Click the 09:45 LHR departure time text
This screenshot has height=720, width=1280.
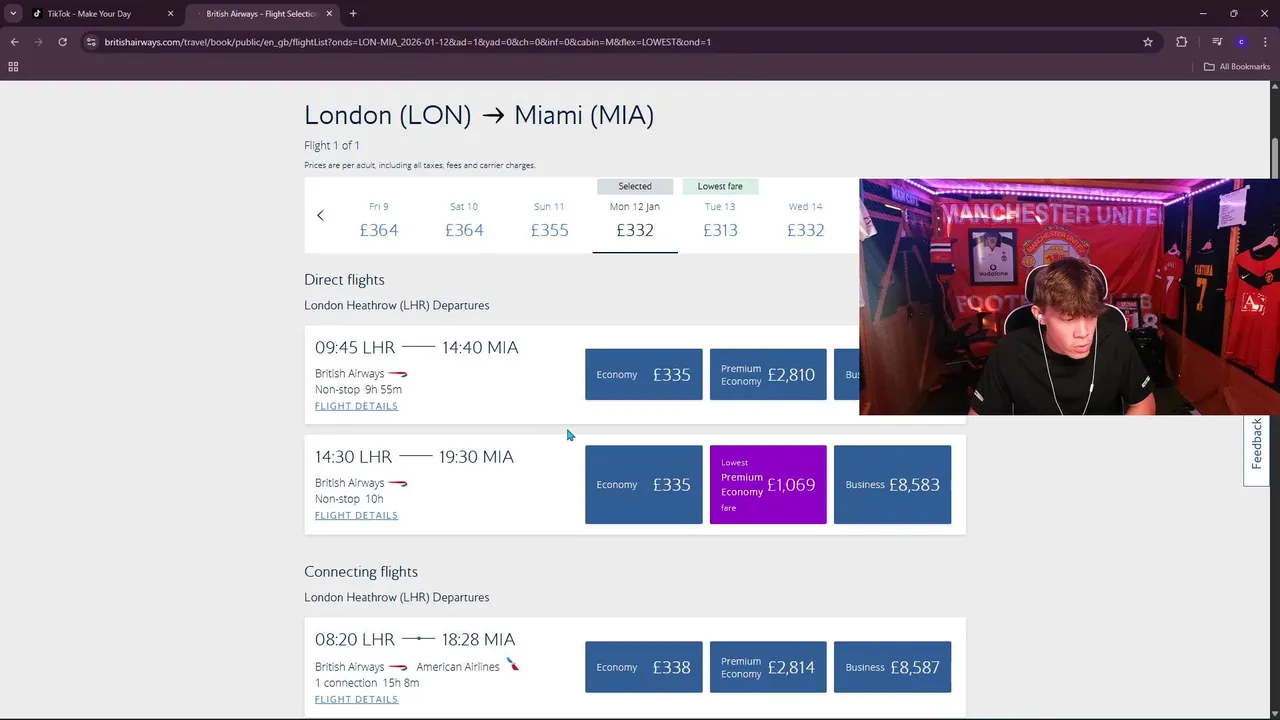click(x=355, y=347)
